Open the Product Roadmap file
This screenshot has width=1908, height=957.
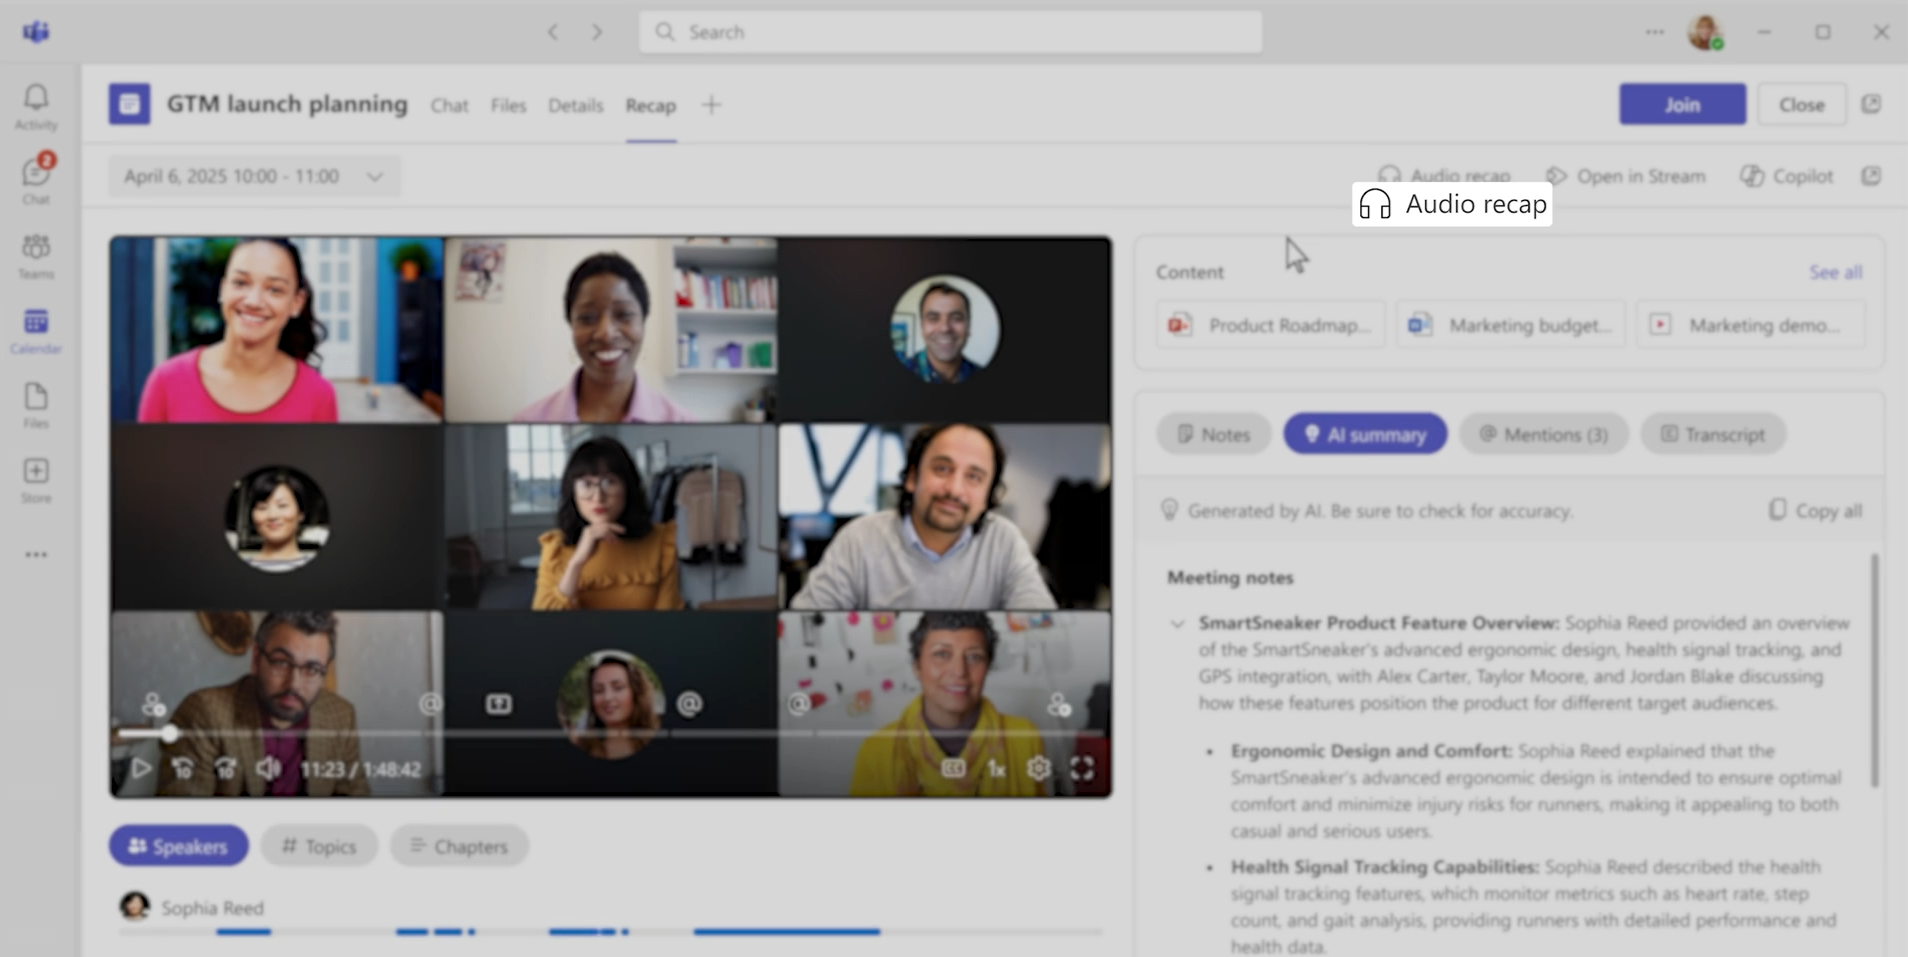pyautogui.click(x=1270, y=325)
